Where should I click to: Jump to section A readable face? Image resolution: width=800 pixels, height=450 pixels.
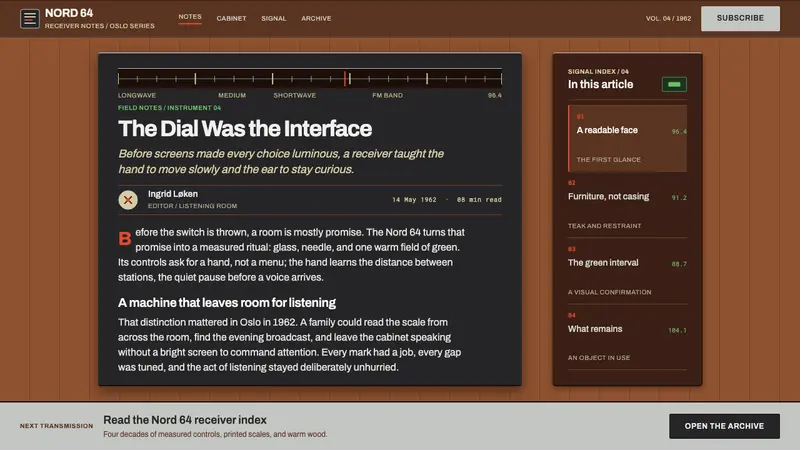click(x=628, y=138)
